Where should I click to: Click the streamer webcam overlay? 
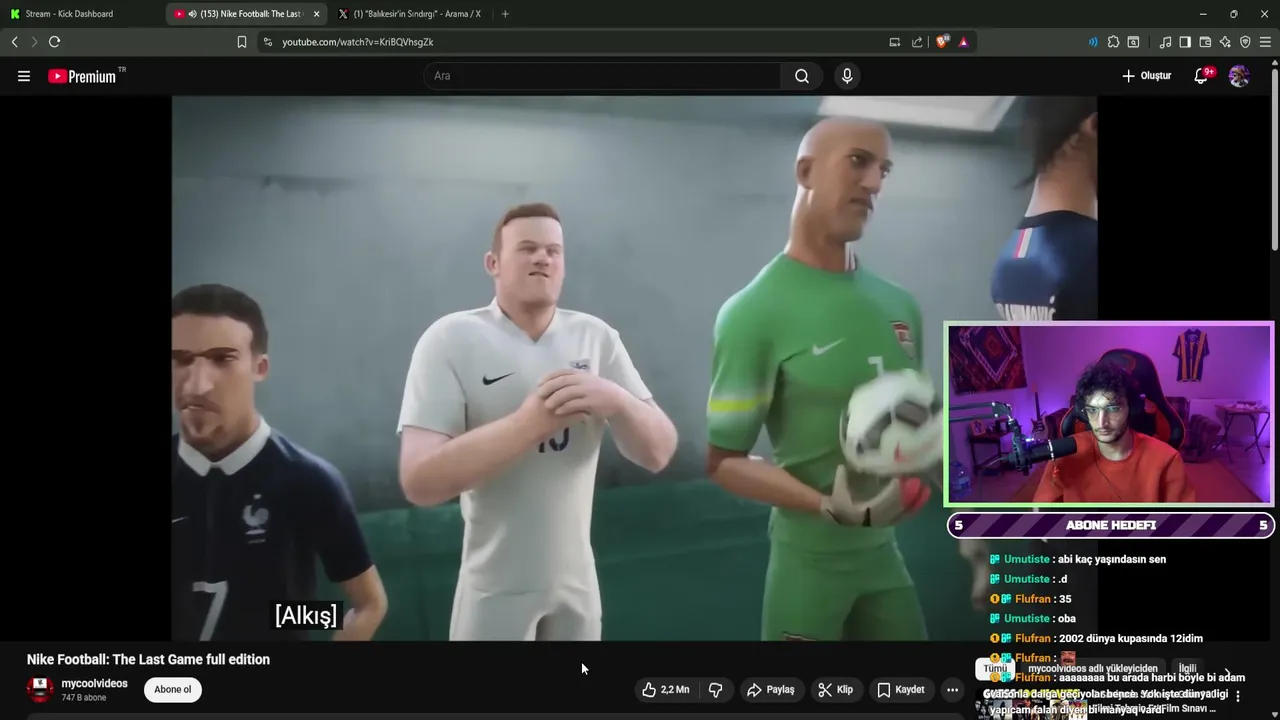(x=1110, y=414)
